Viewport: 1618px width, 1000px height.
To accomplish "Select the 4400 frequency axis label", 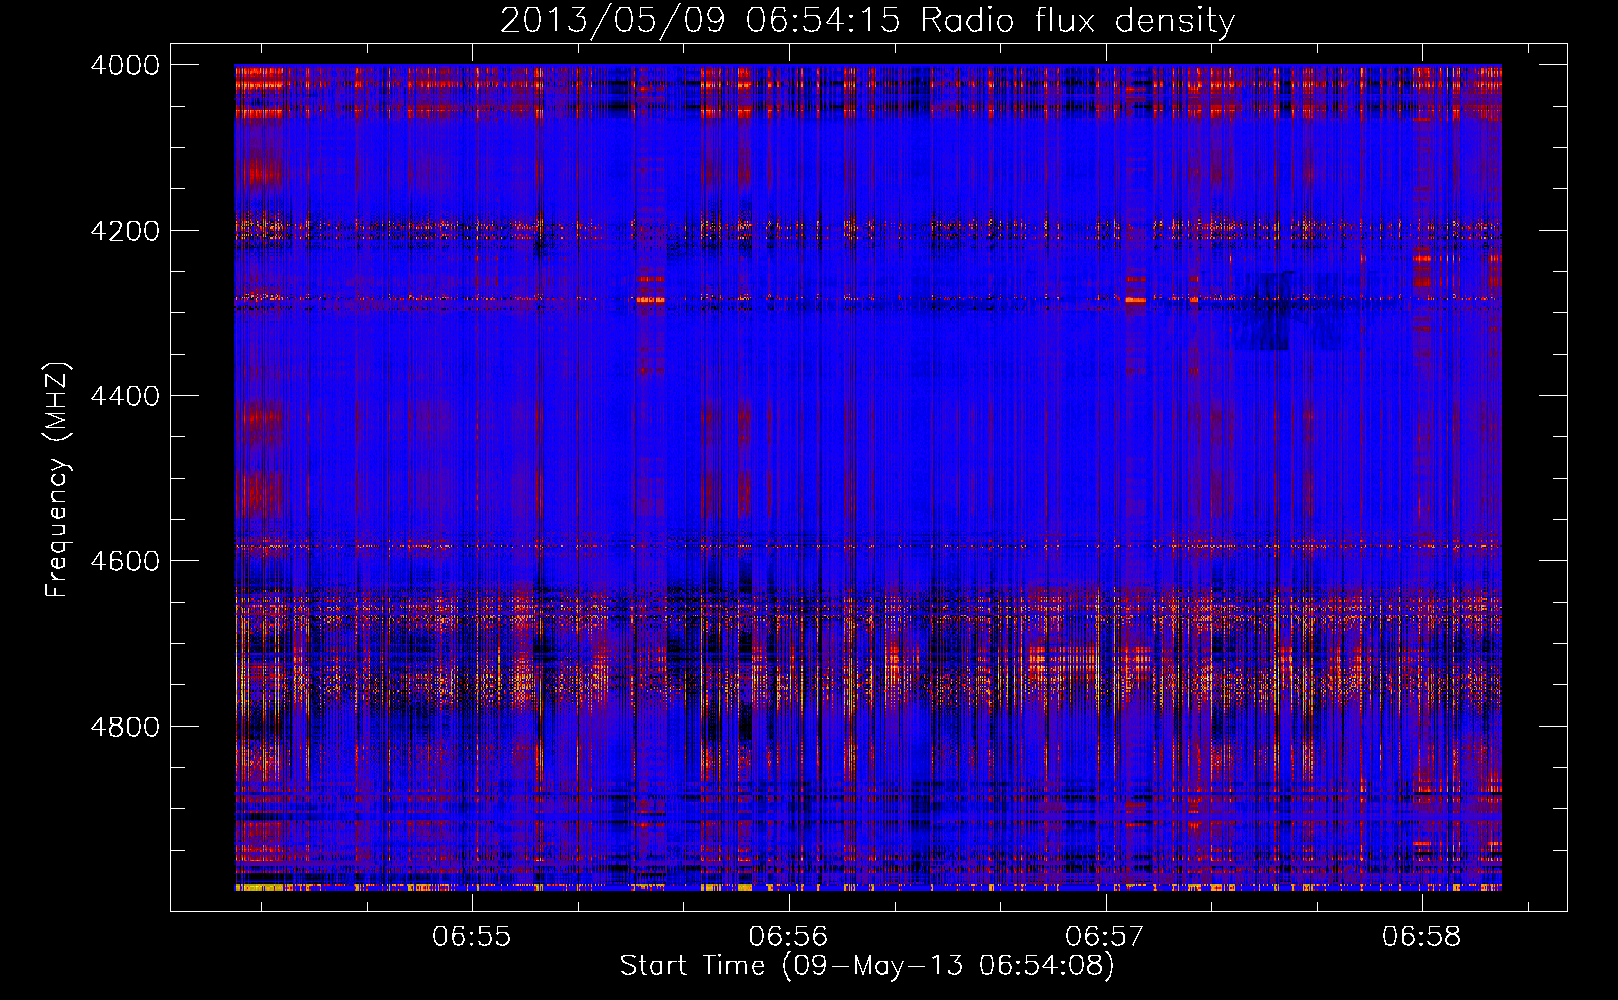I will (125, 396).
